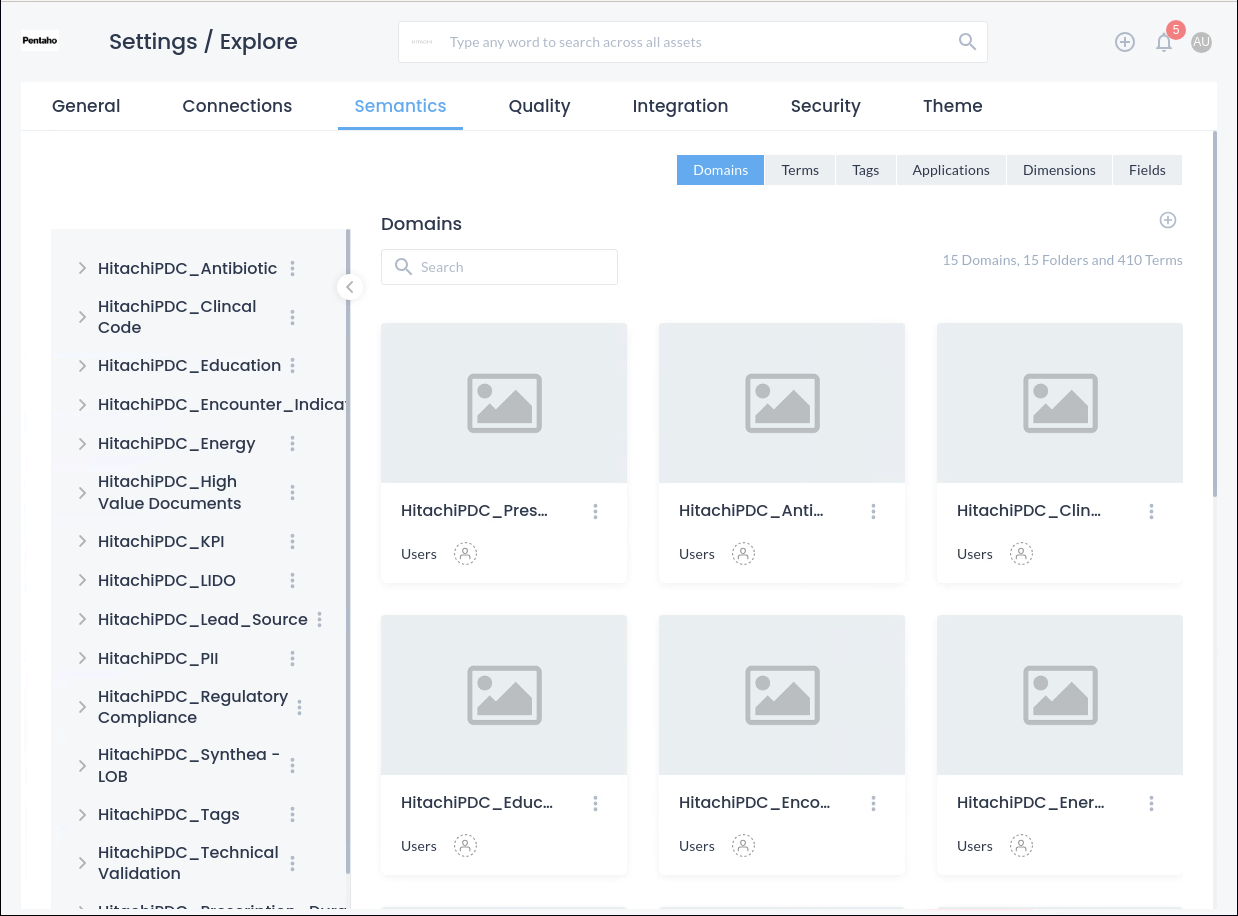Switch to the Connections tab
This screenshot has height=916, width=1238.
237,106
